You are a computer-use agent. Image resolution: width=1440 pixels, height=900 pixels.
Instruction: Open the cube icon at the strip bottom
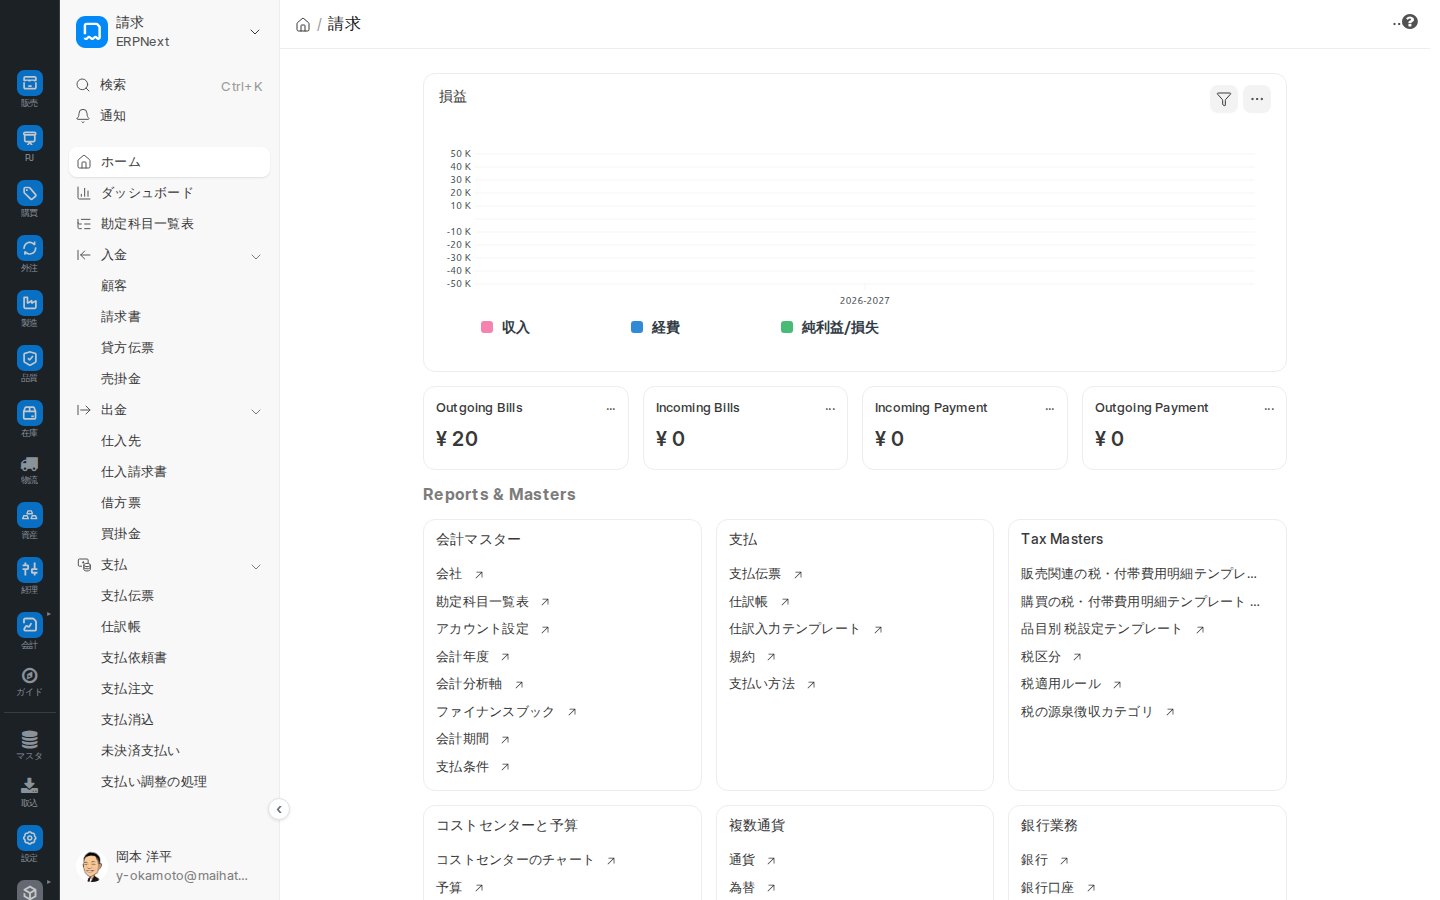pos(29,890)
